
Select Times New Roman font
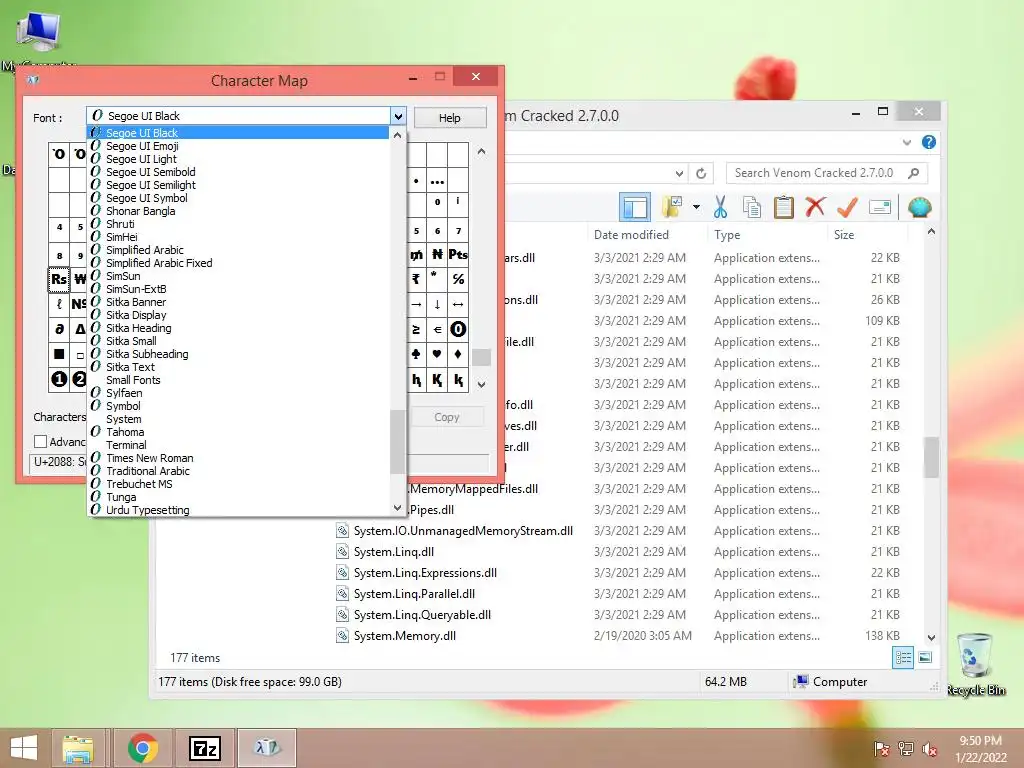click(x=150, y=458)
